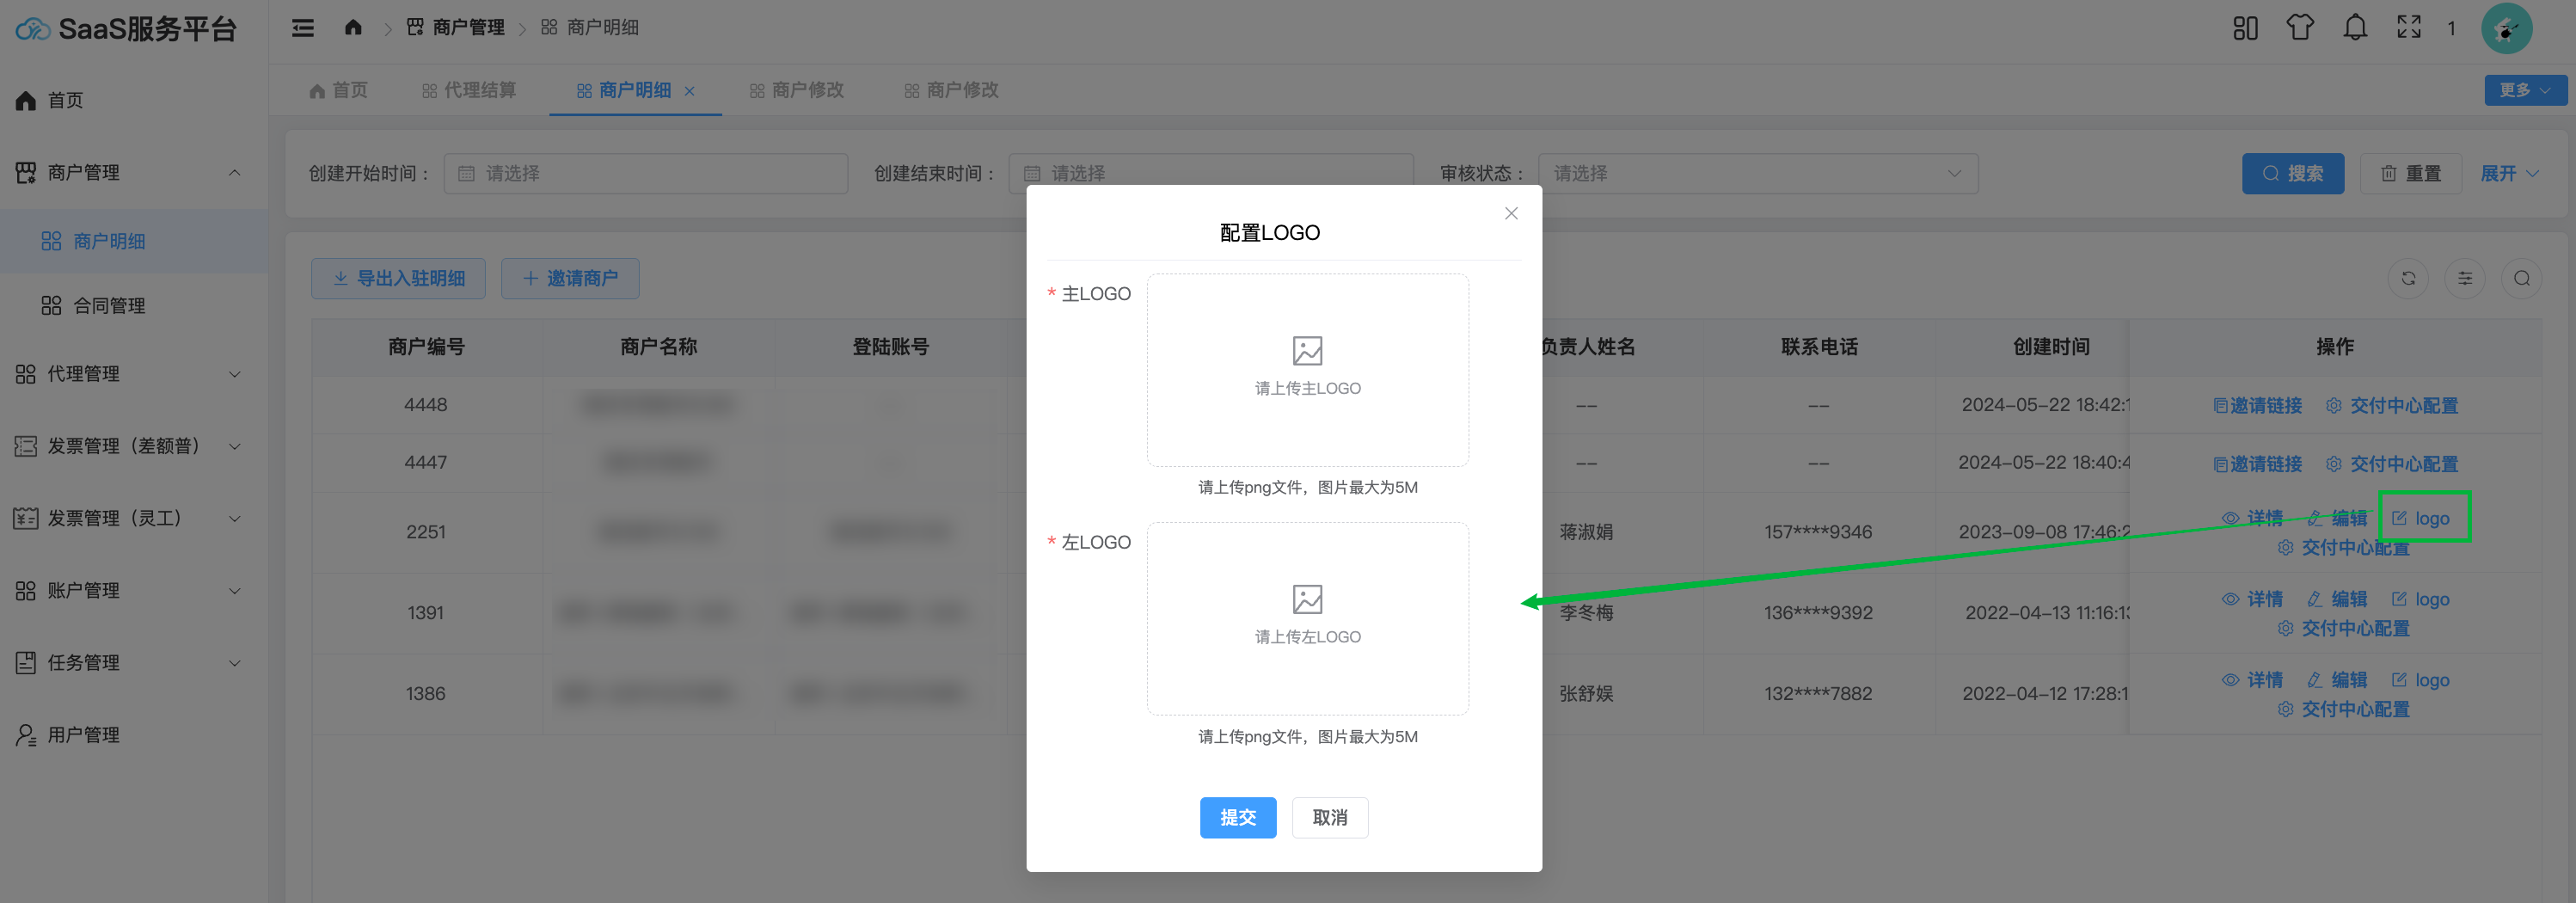
Task: Open table column settings icon
Action: [x=2465, y=279]
